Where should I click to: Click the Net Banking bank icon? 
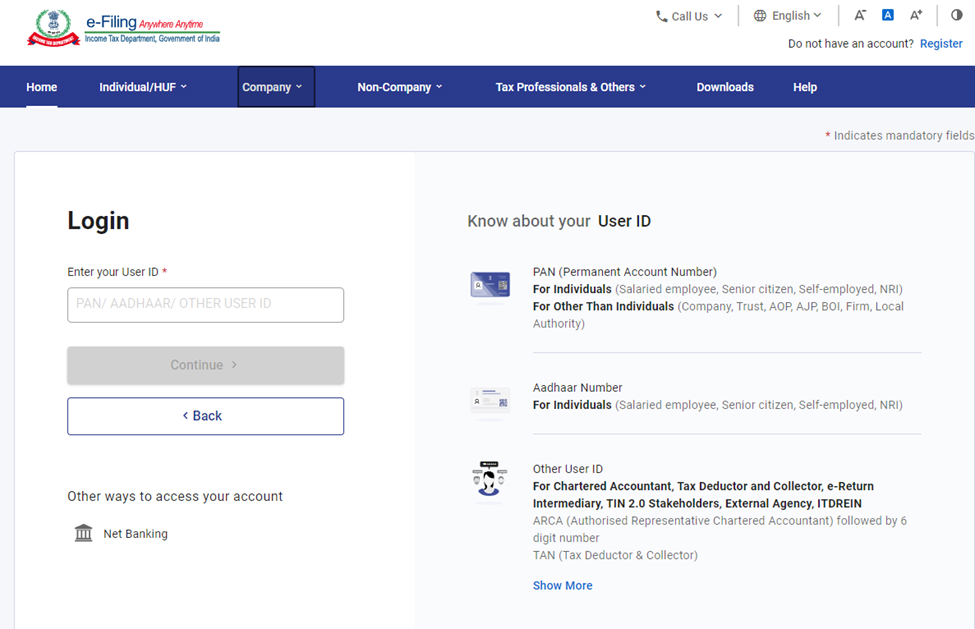84,533
